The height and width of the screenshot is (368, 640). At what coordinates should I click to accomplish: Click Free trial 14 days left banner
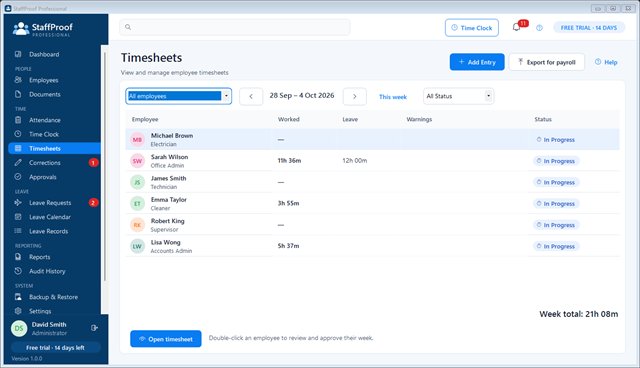click(56, 348)
